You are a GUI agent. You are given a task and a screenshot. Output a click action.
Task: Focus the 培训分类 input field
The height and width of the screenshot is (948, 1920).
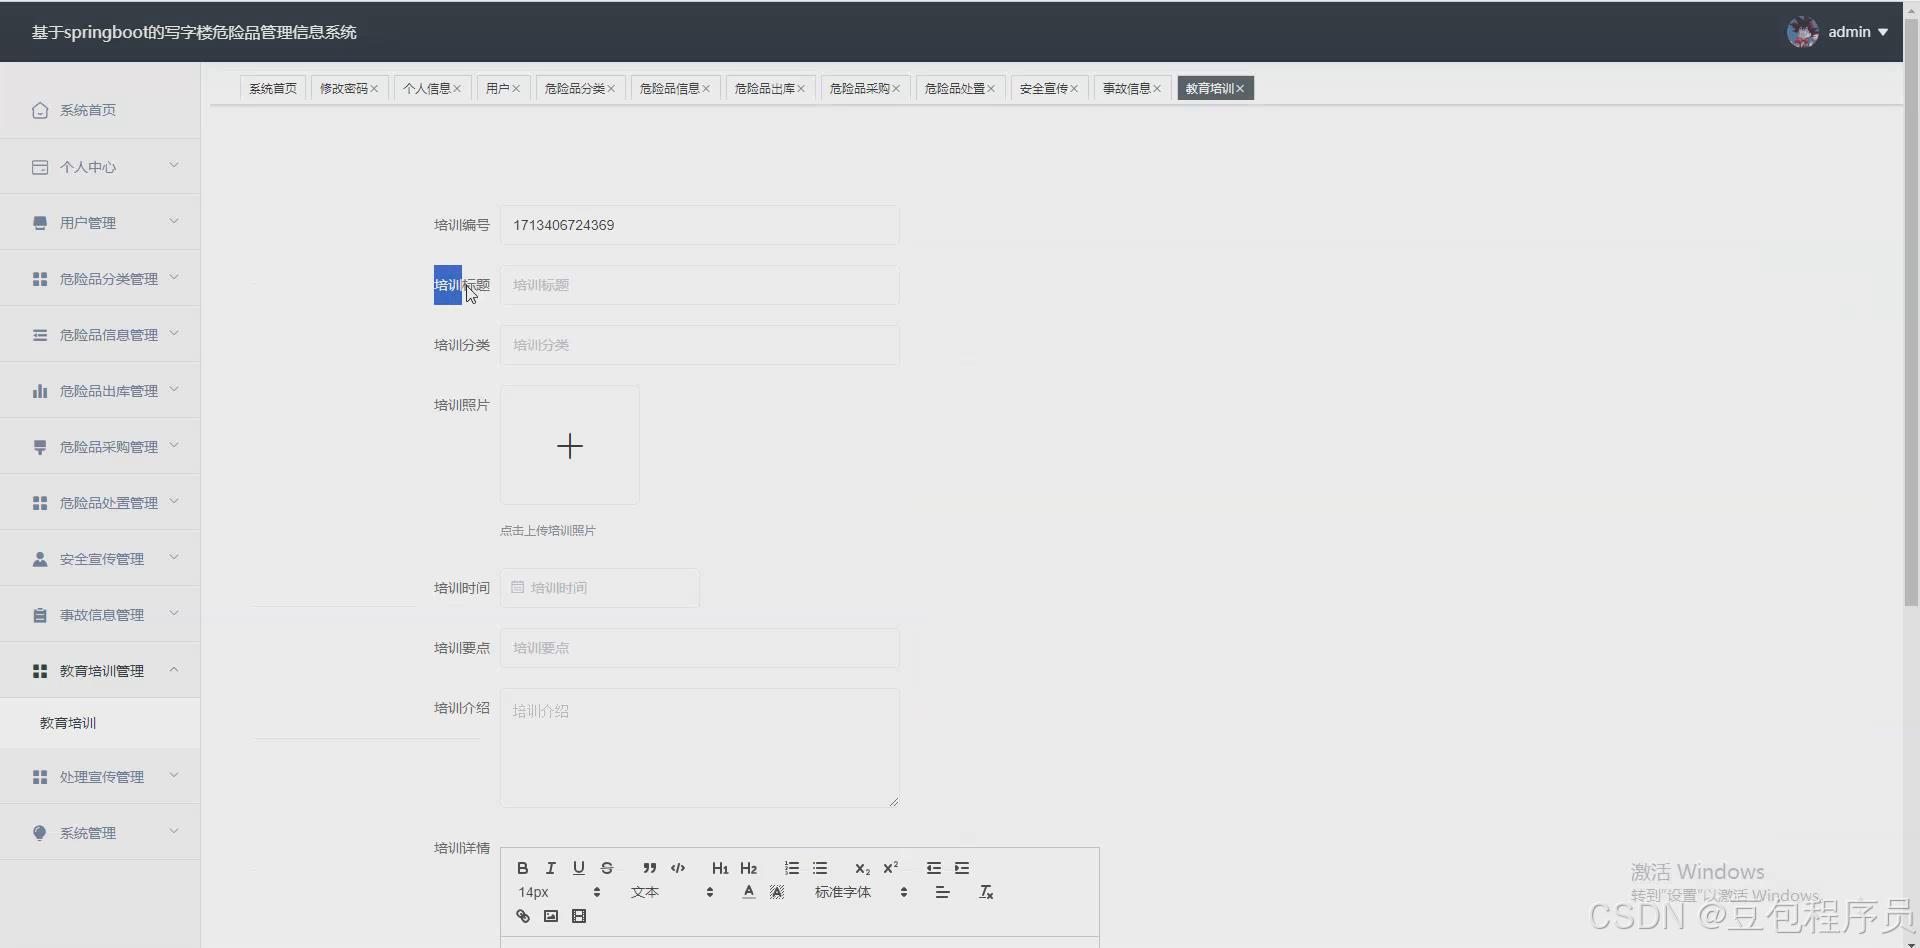click(699, 345)
